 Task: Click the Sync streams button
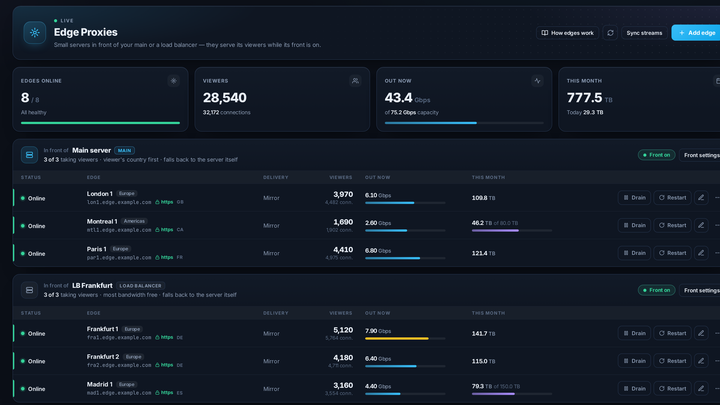[644, 33]
